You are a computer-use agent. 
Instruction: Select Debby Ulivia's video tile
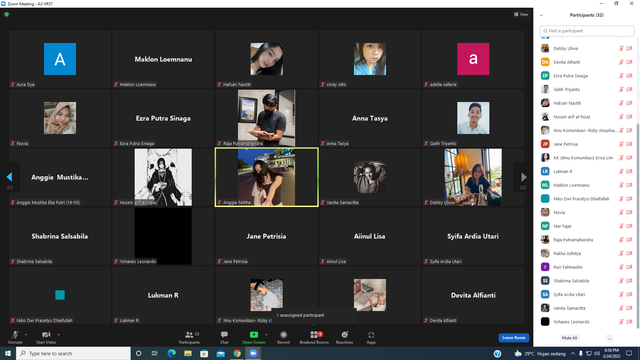click(473, 177)
